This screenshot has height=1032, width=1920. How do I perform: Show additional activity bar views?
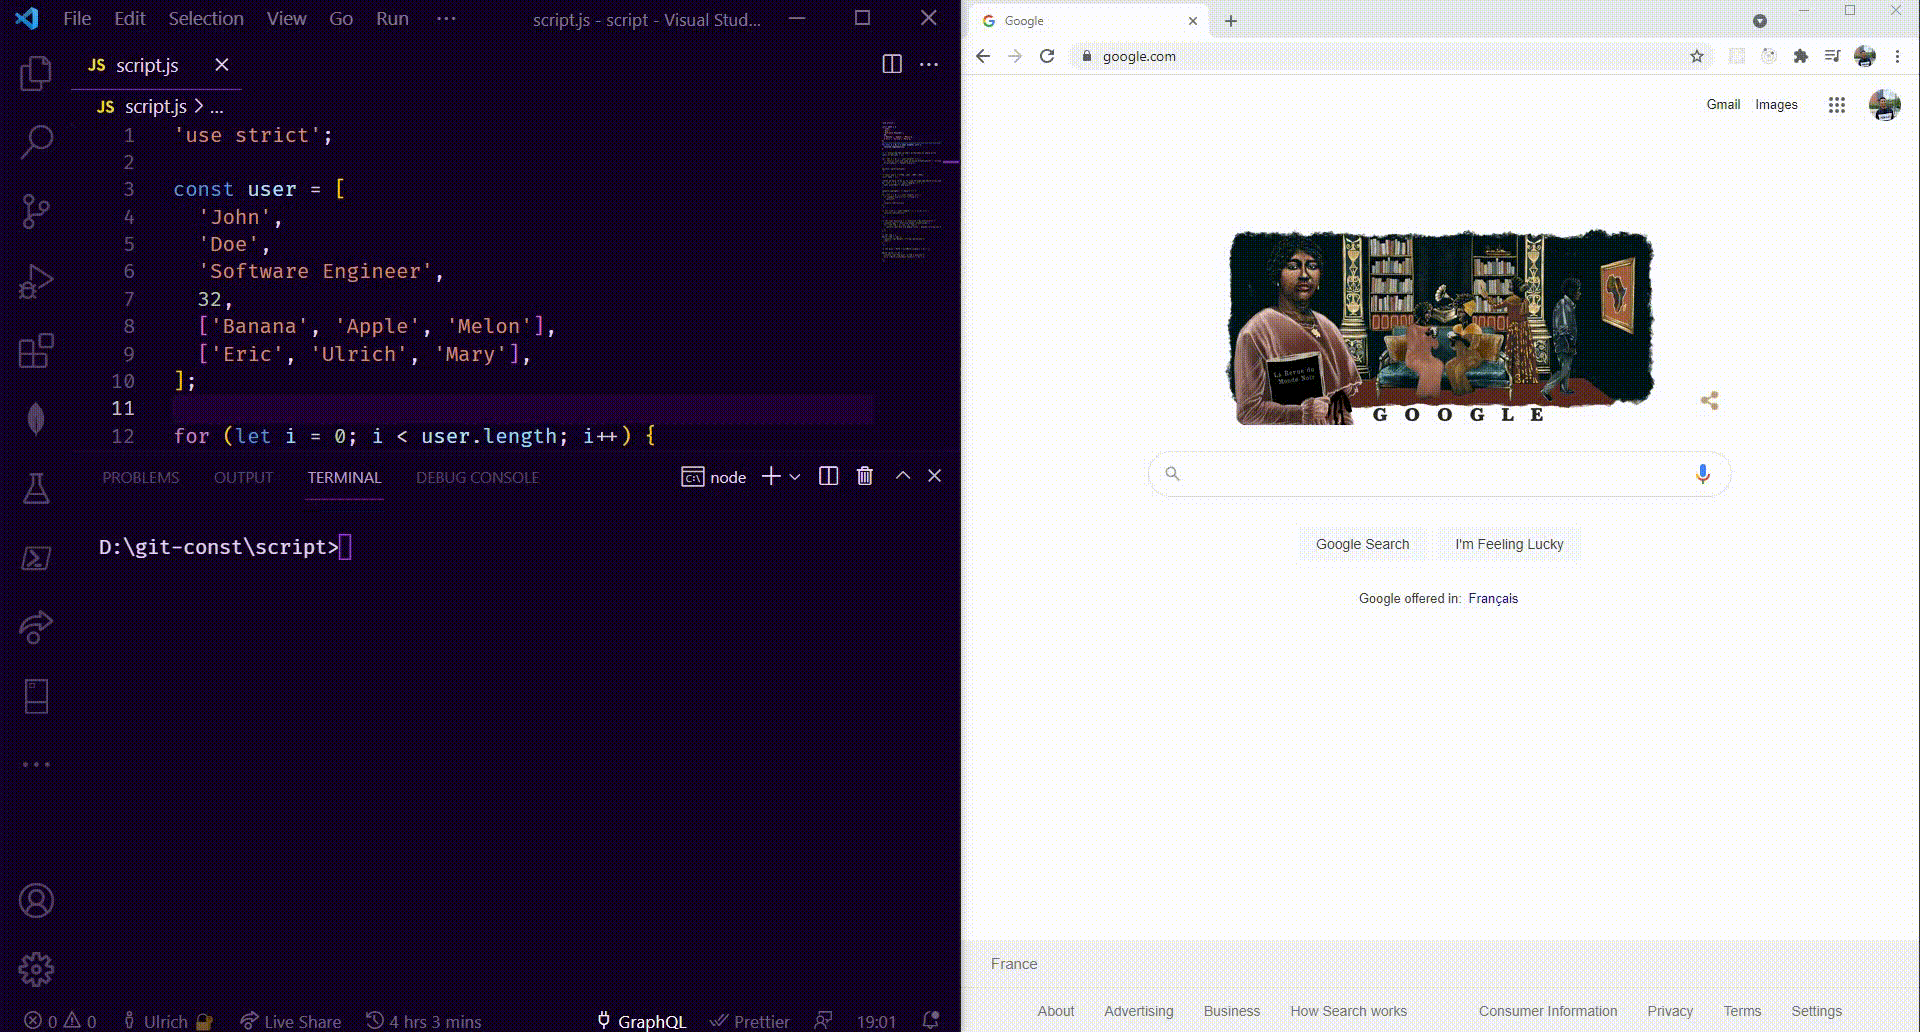click(x=36, y=764)
